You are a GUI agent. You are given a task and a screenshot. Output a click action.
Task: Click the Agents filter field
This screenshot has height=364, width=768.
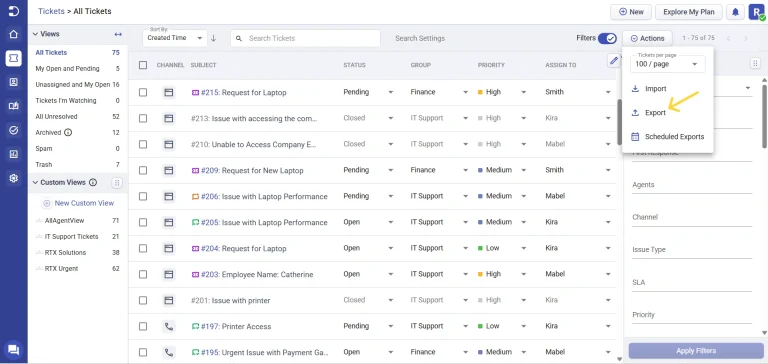(692, 185)
